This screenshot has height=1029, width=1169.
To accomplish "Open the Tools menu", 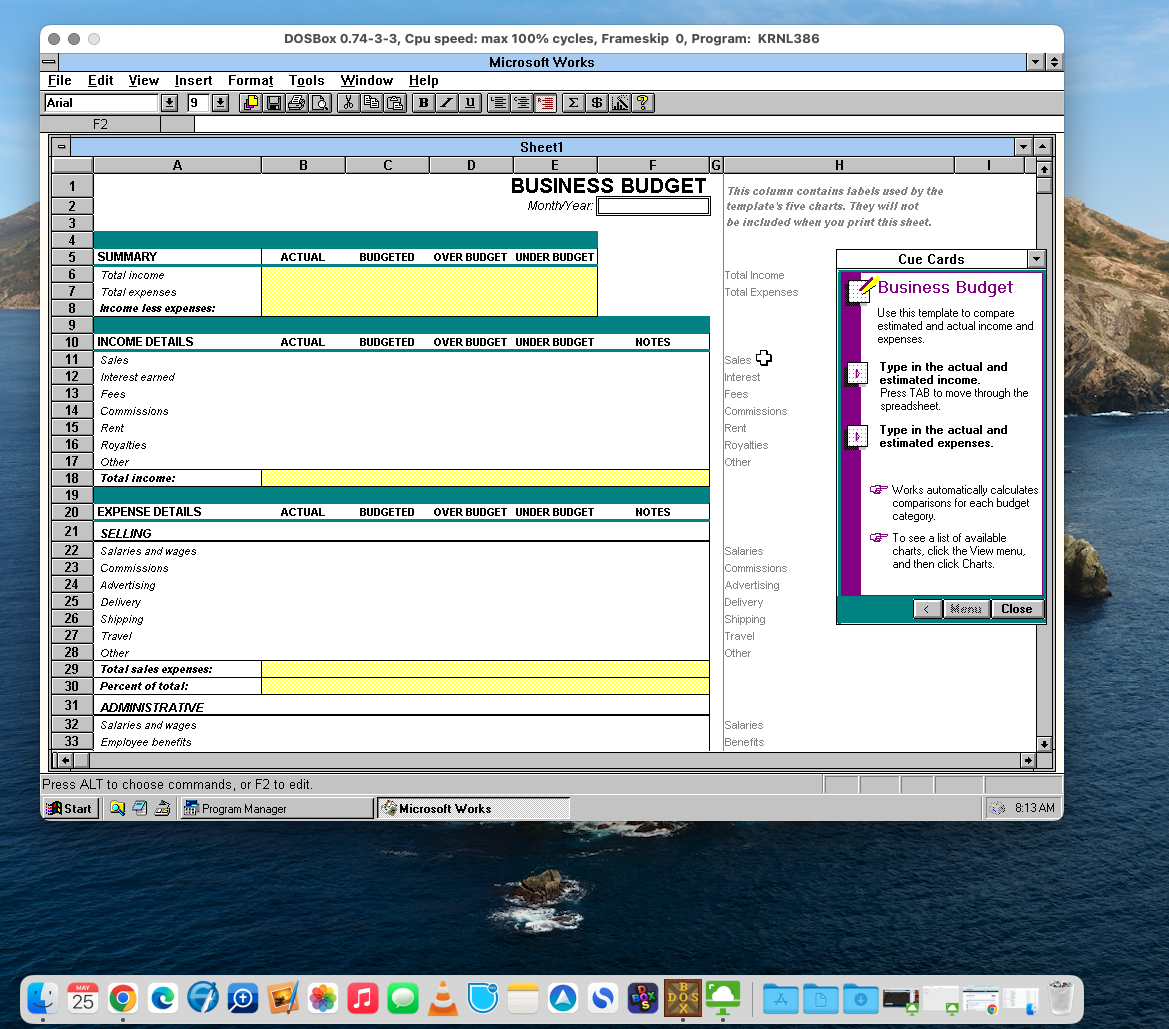I will [x=306, y=81].
